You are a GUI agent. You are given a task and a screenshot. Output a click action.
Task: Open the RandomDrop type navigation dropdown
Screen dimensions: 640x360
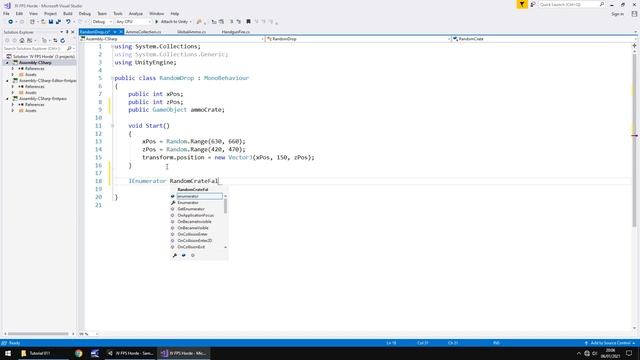coord(358,39)
